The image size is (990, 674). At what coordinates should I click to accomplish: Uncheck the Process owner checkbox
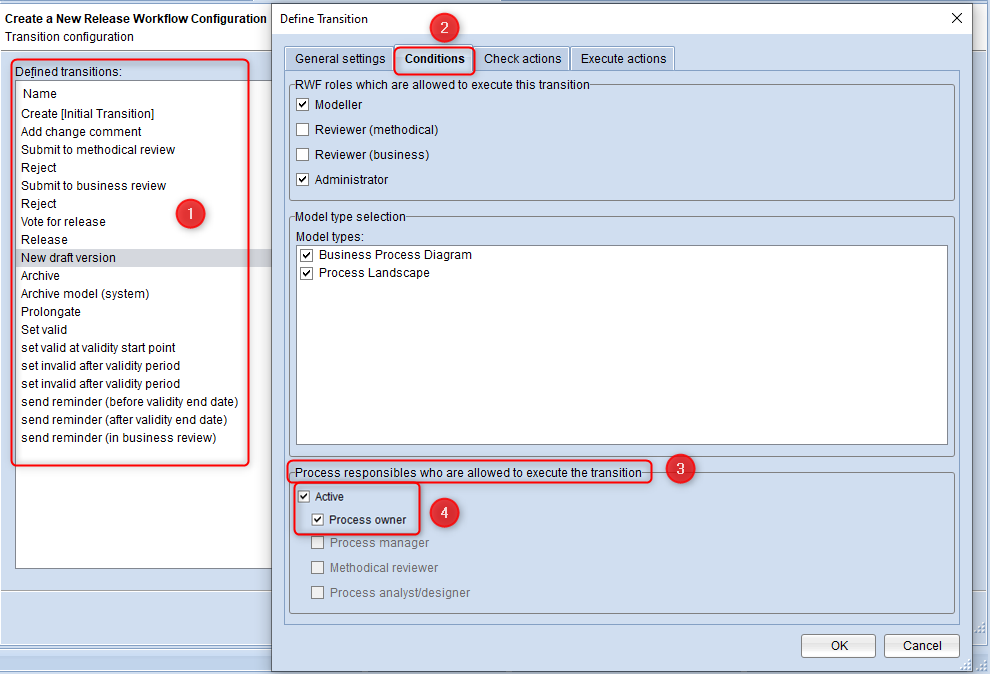[x=318, y=520]
